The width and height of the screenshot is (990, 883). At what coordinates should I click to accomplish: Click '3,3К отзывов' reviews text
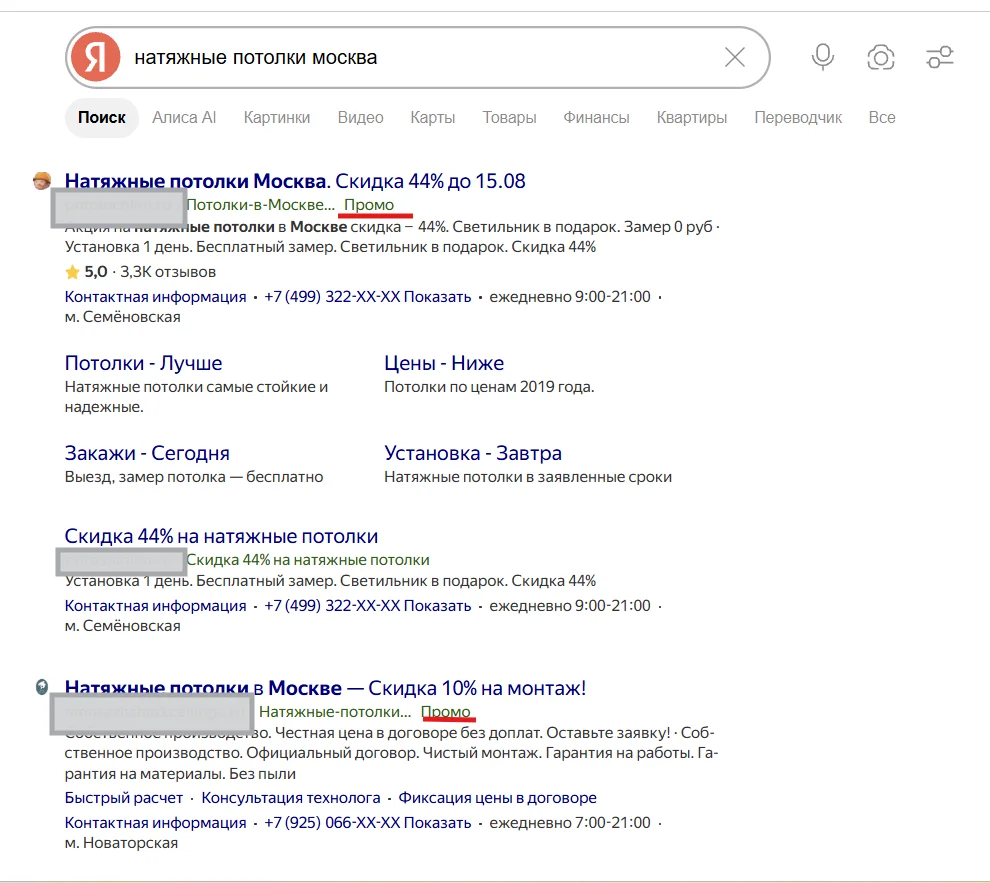pyautogui.click(x=168, y=272)
